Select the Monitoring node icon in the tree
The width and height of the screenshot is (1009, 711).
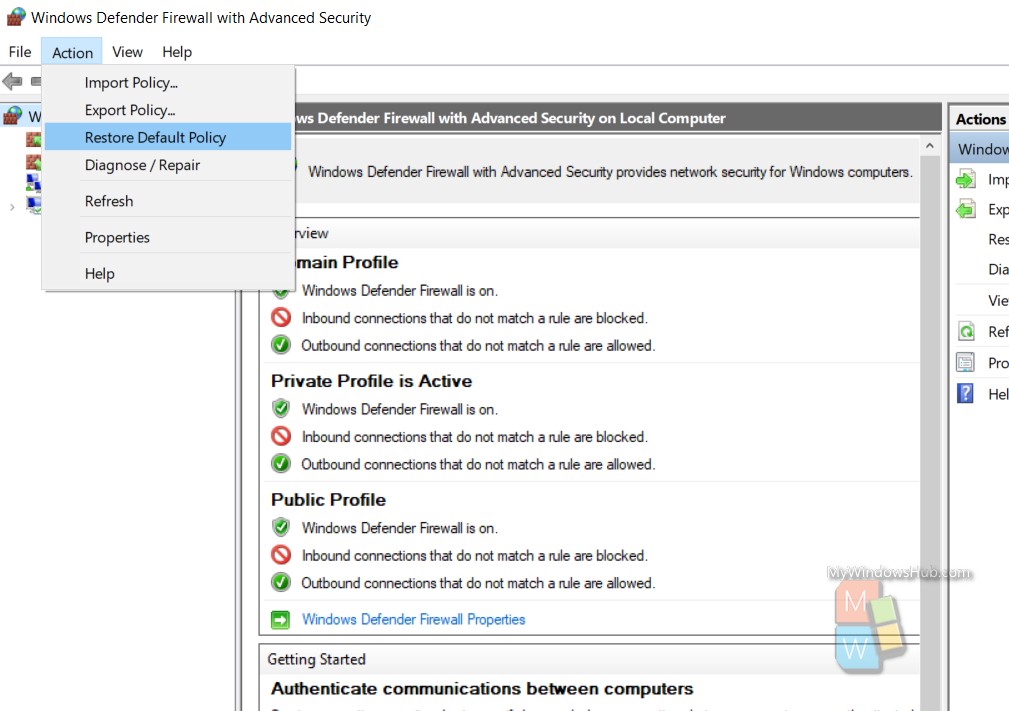[x=33, y=205]
